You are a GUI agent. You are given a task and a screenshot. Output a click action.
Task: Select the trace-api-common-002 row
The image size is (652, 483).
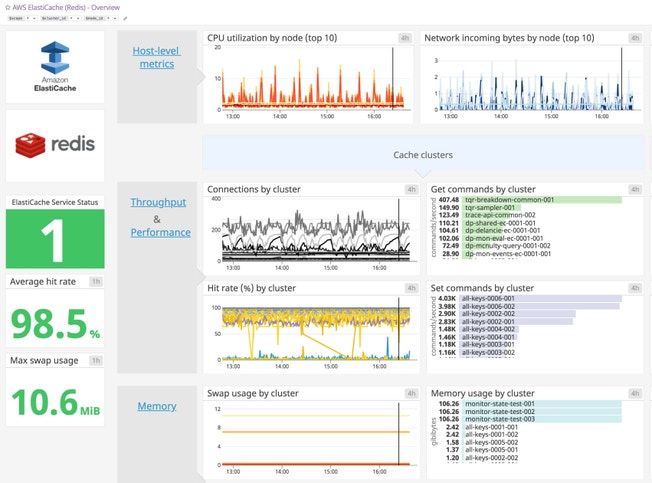(530, 215)
